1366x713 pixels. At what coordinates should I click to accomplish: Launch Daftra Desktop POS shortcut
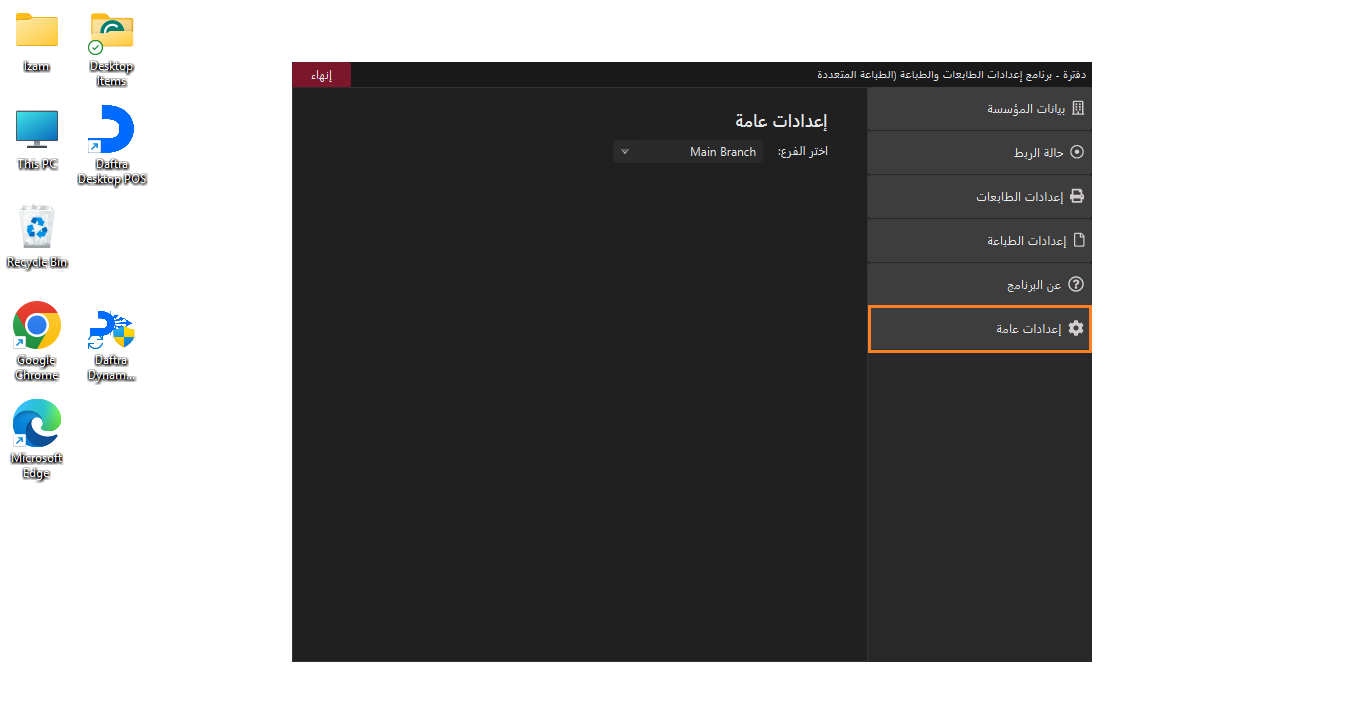(x=112, y=146)
